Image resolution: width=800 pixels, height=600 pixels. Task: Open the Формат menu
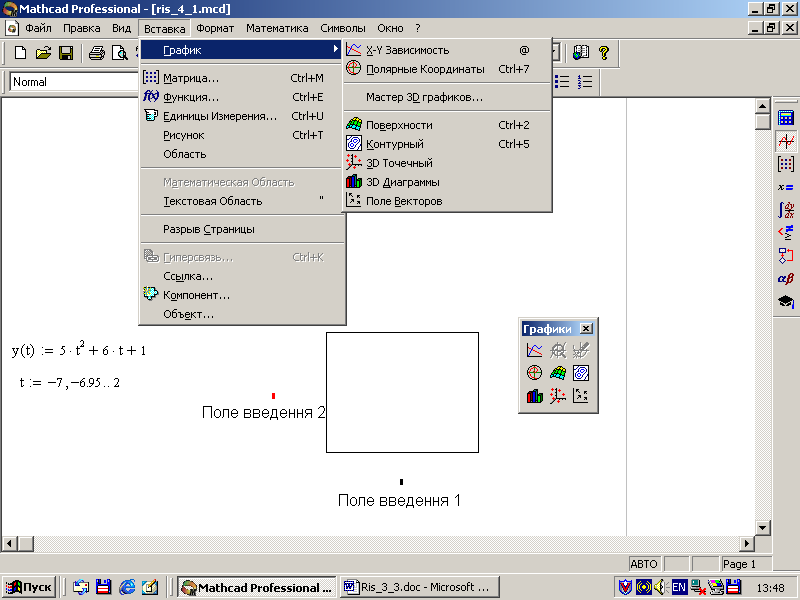215,28
